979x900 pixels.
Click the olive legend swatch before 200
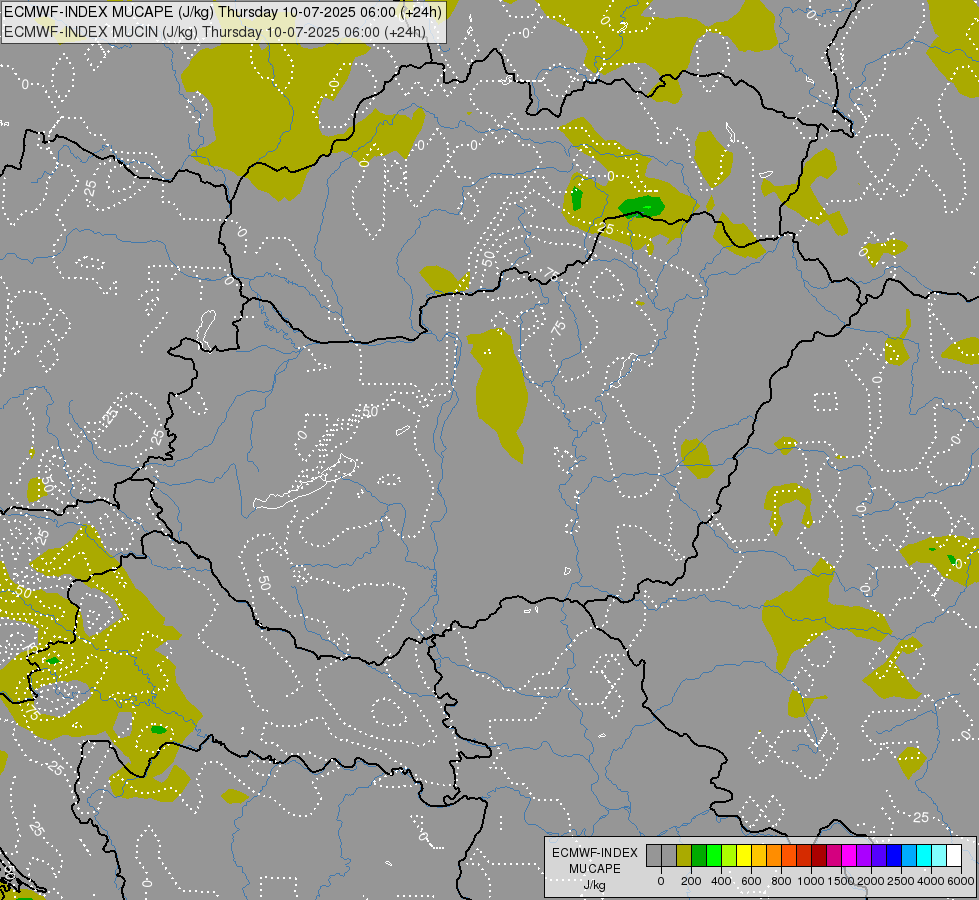pyautogui.click(x=684, y=855)
